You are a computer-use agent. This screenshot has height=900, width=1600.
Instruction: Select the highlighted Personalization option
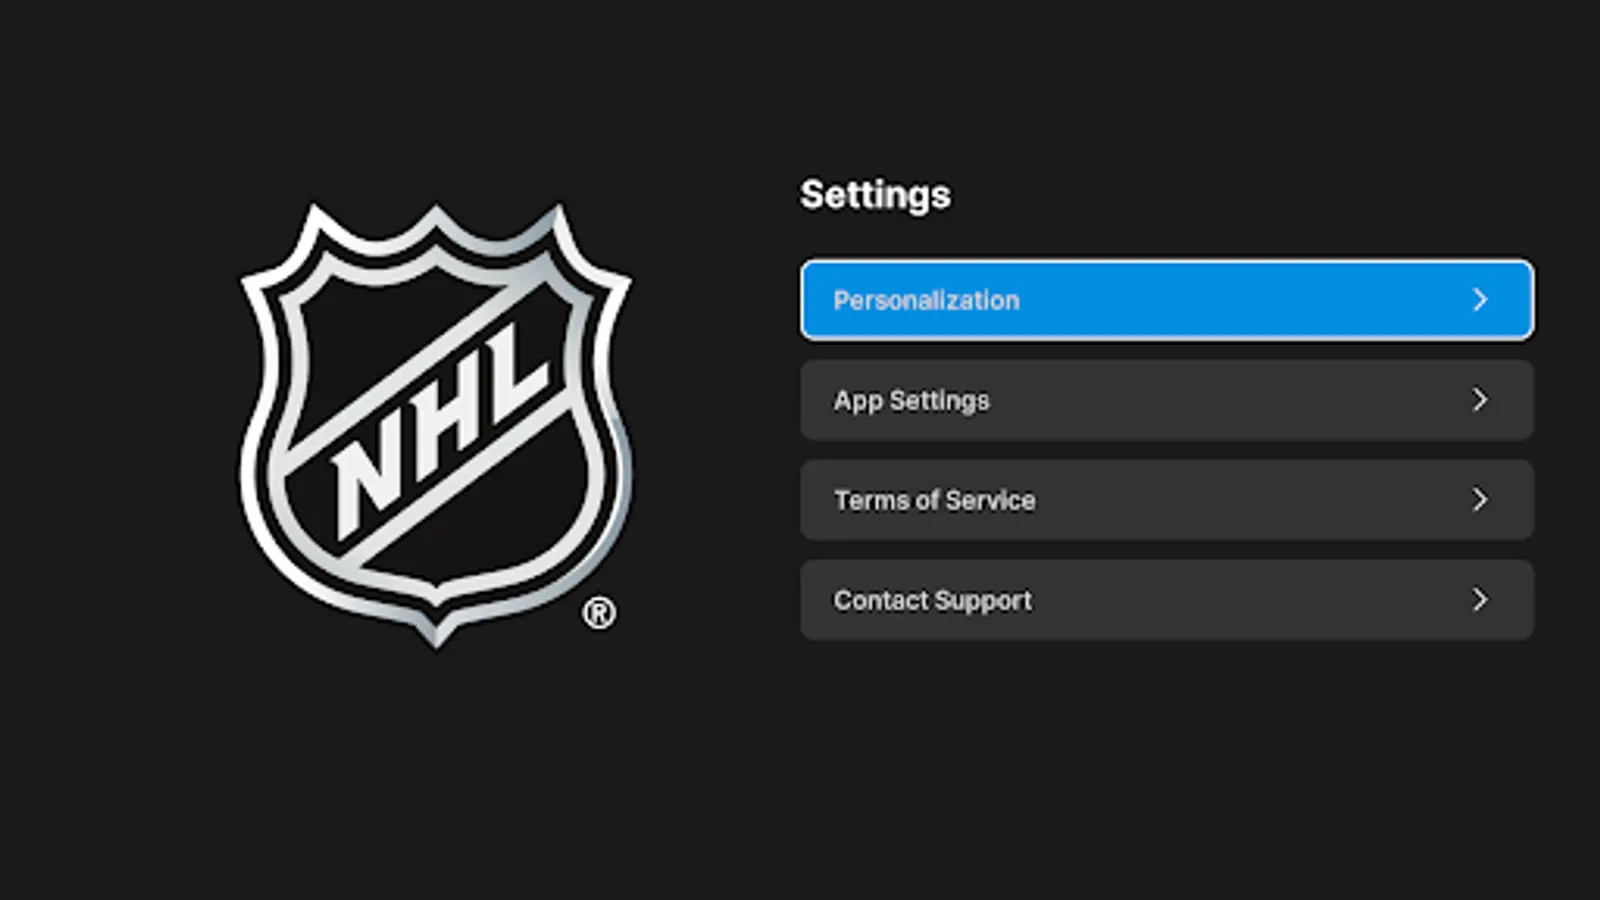point(1165,299)
